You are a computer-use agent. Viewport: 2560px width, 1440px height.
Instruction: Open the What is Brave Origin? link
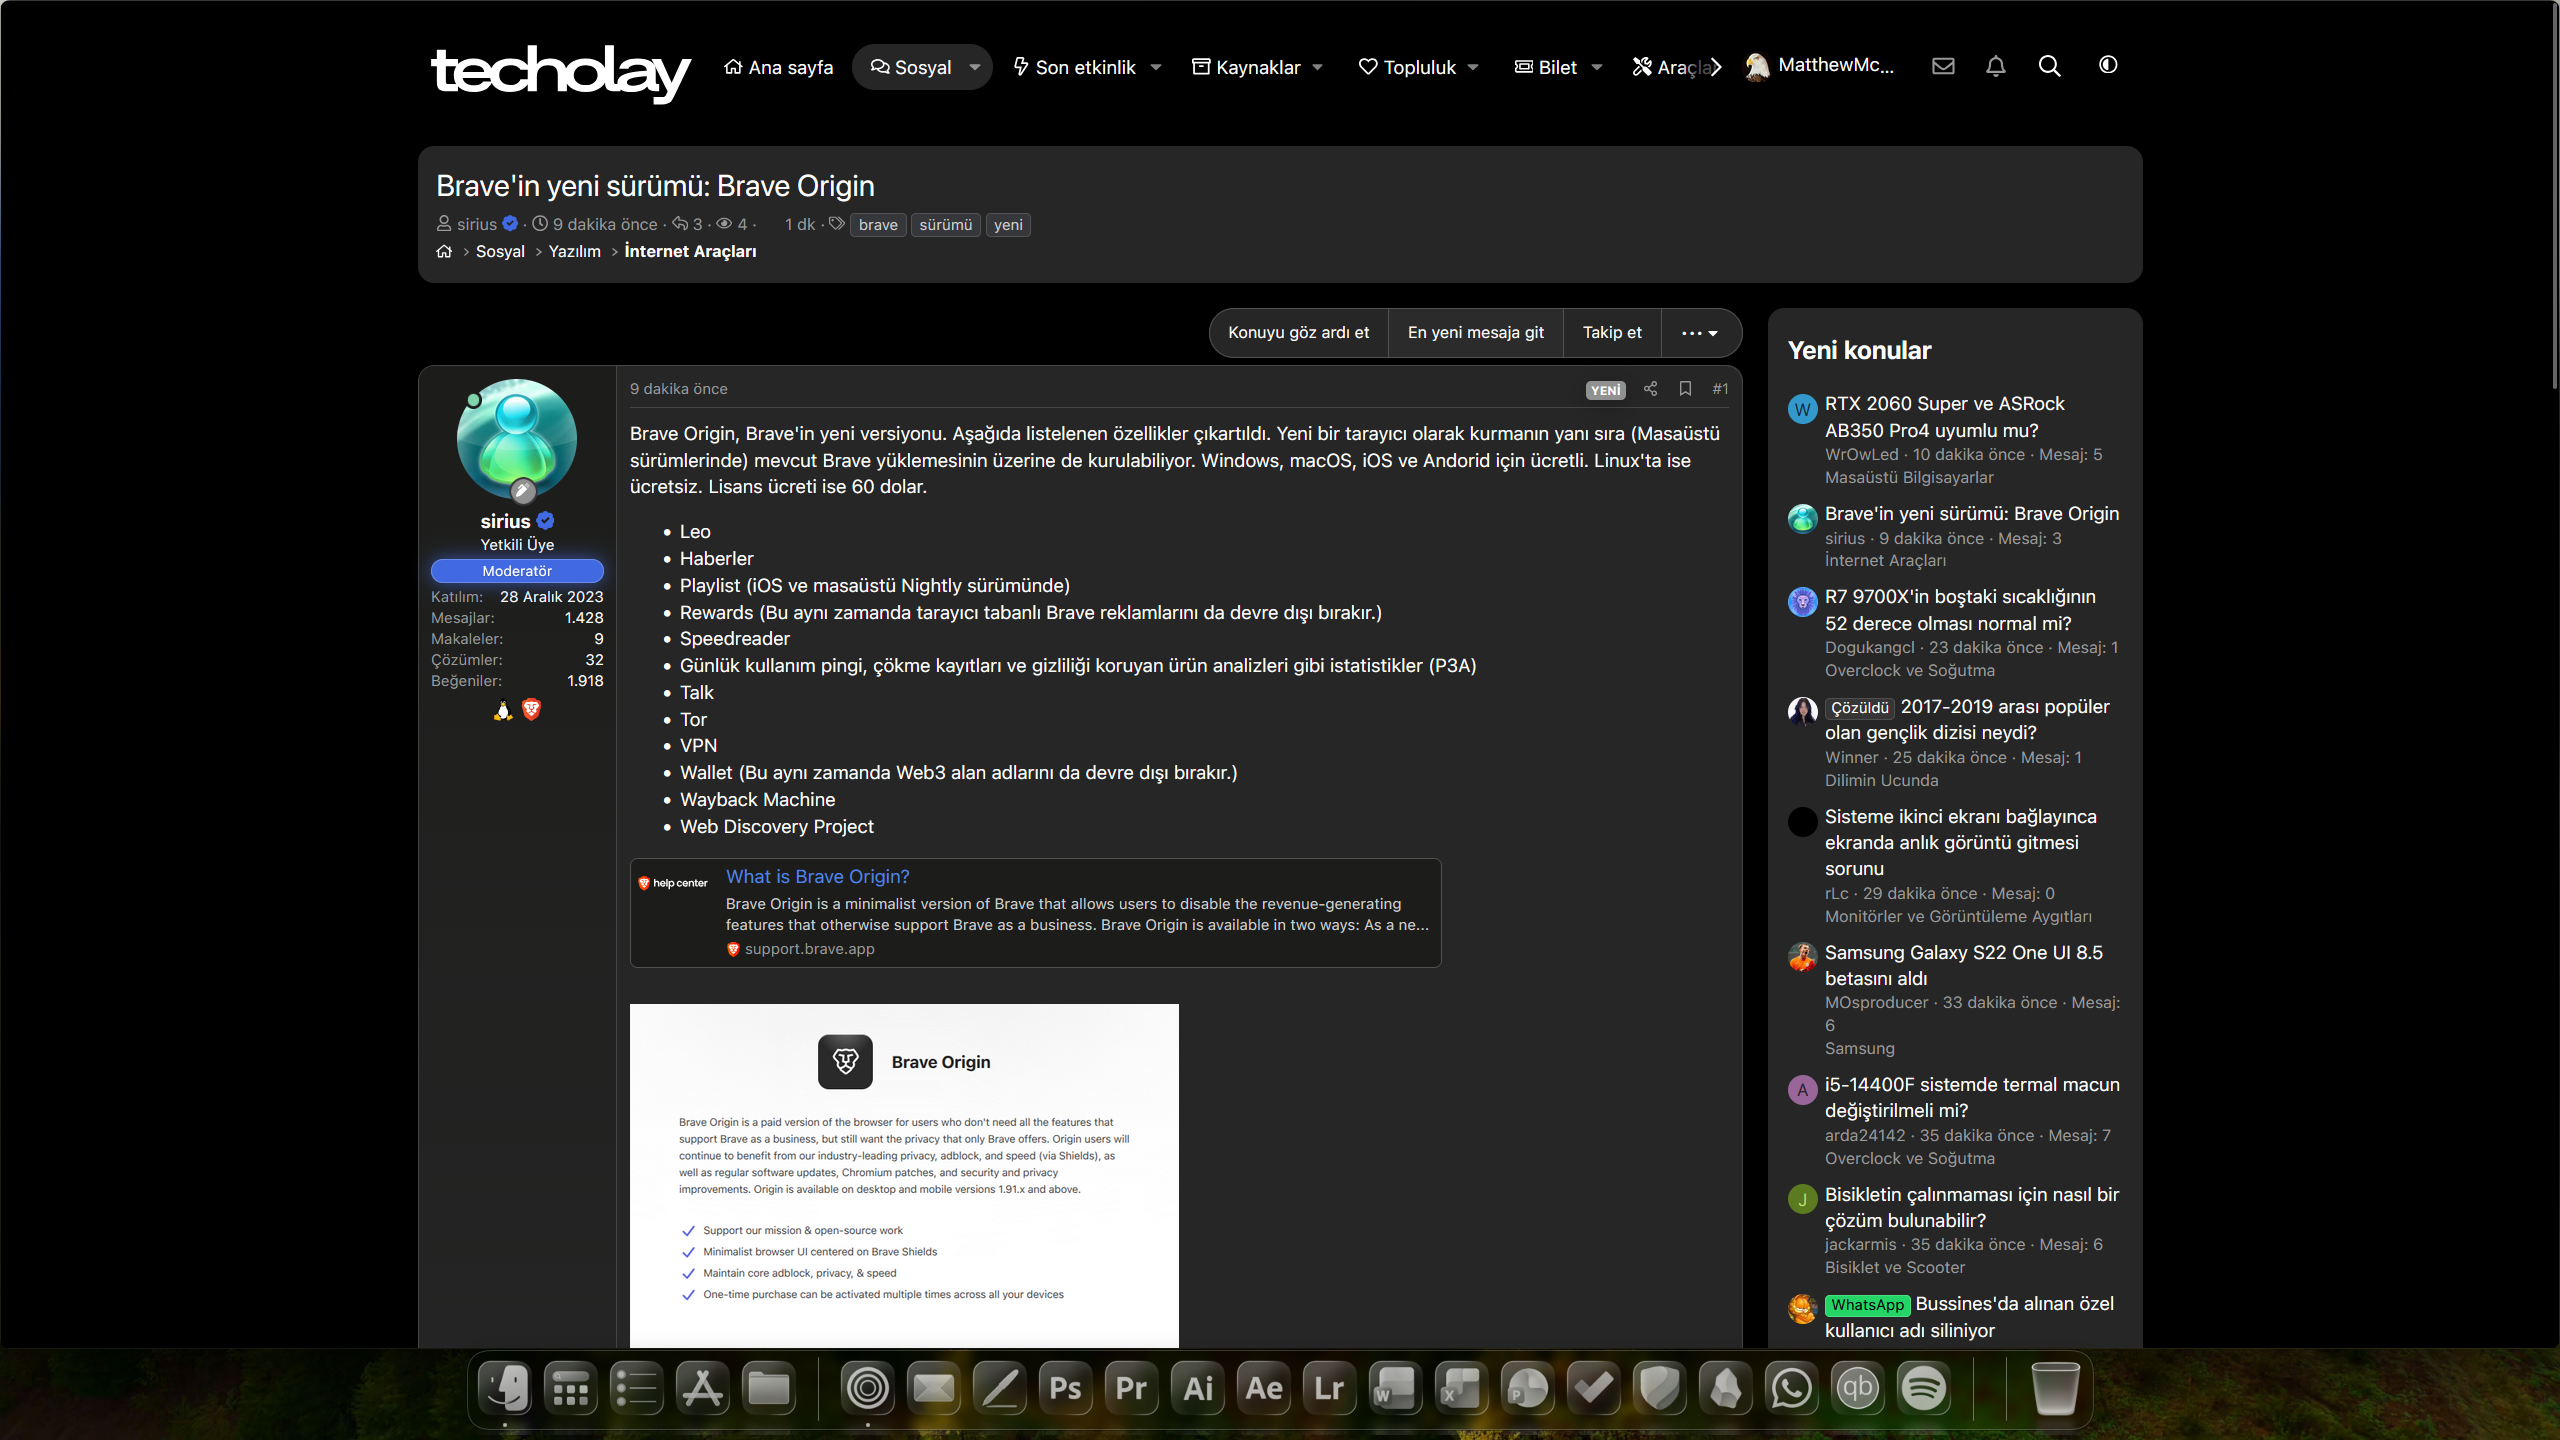[817, 877]
